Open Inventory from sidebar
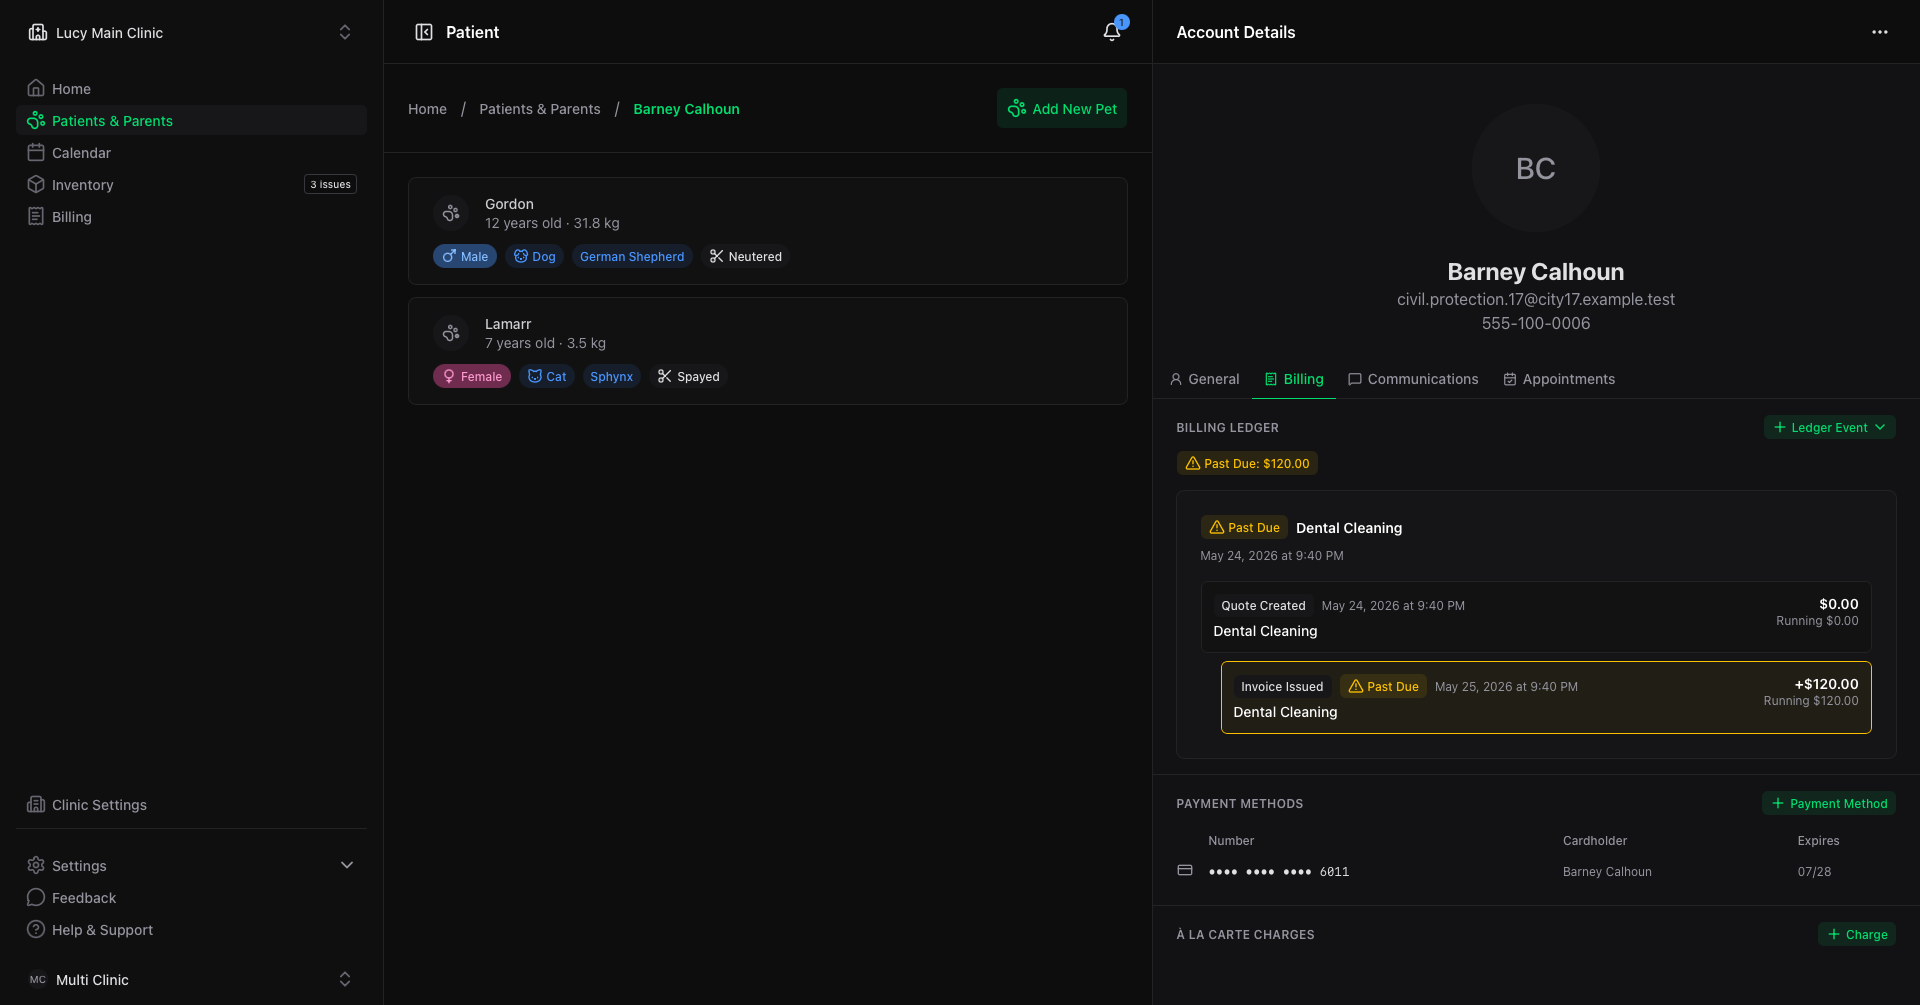 [191, 185]
